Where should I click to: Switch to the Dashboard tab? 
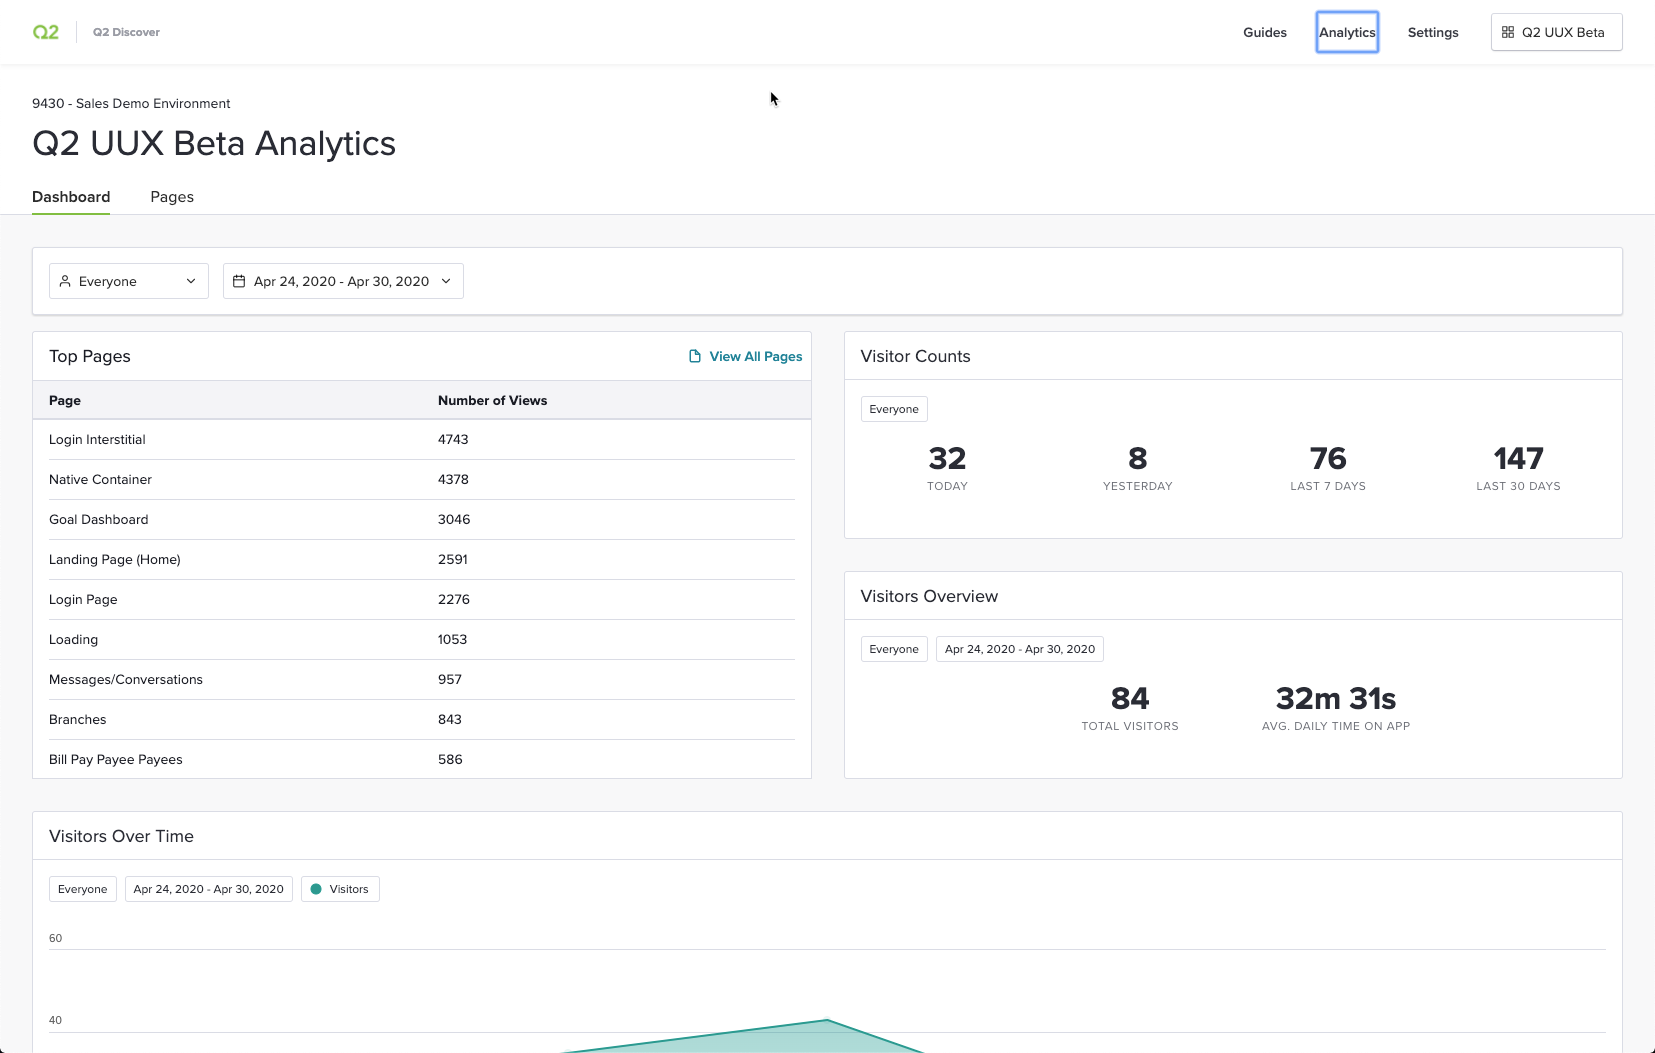coord(71,197)
